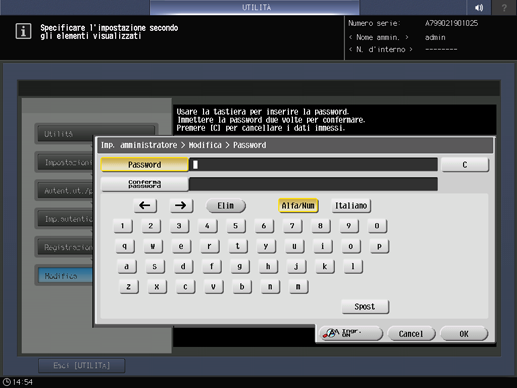Dismiss the keyboard dialog with Cancel
The width and height of the screenshot is (517, 388).
[411, 334]
